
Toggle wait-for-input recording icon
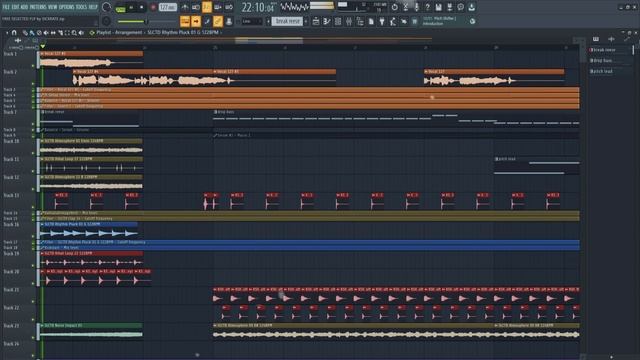196,7
